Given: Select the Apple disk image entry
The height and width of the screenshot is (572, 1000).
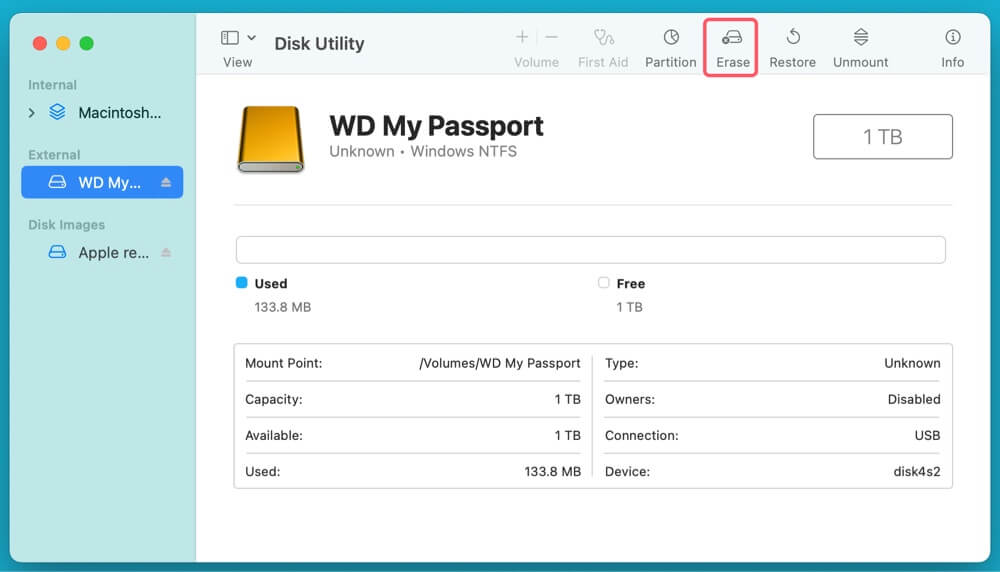Looking at the screenshot, I should [x=112, y=253].
